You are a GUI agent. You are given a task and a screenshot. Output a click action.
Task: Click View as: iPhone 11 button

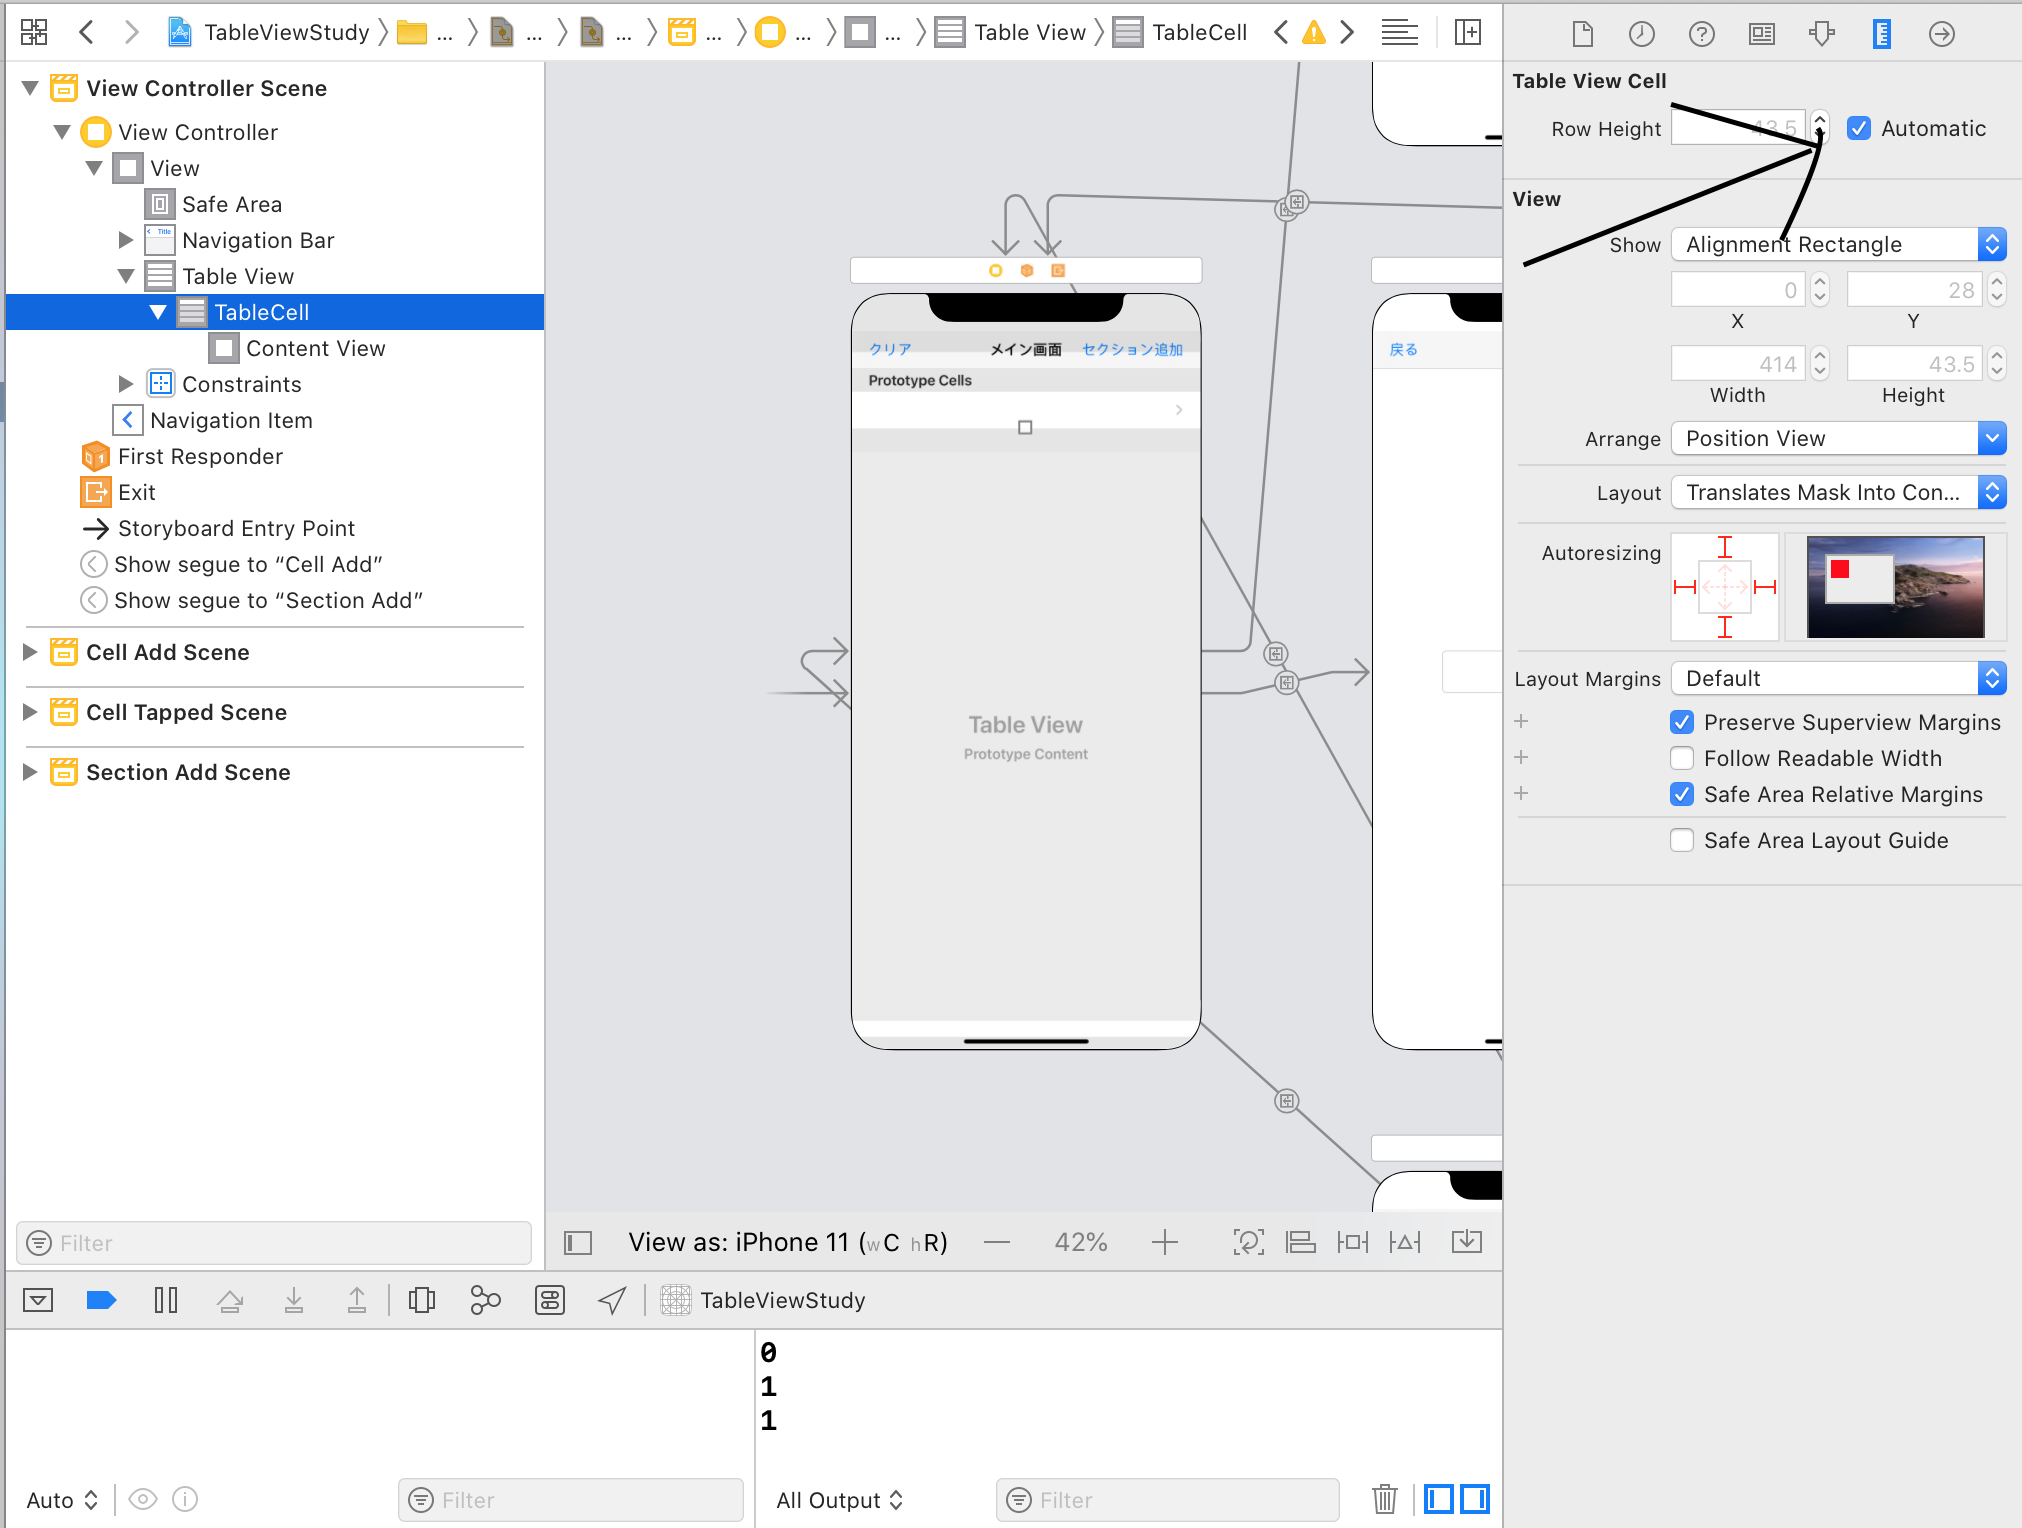click(787, 1242)
